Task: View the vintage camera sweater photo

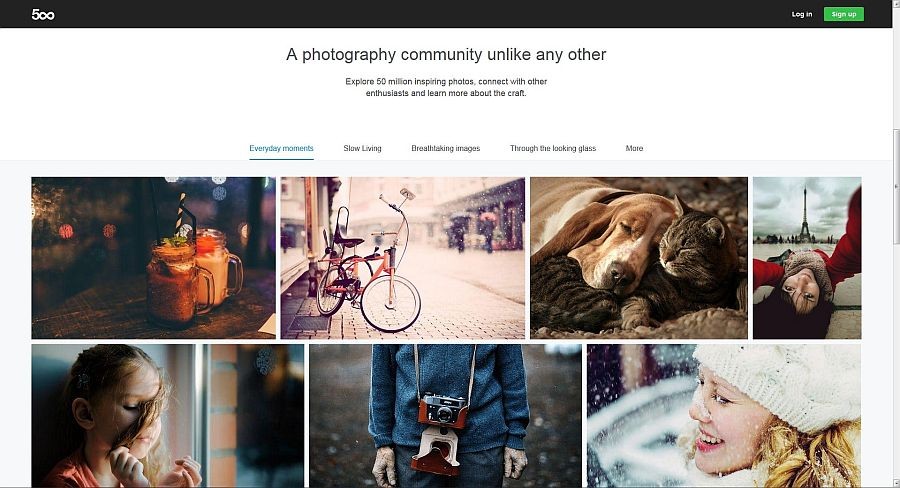Action: point(445,416)
